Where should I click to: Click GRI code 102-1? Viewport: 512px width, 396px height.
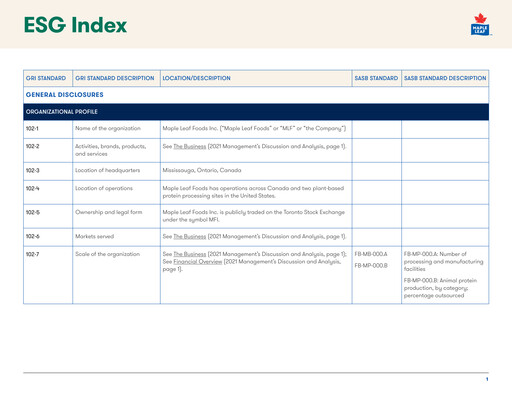(32, 128)
